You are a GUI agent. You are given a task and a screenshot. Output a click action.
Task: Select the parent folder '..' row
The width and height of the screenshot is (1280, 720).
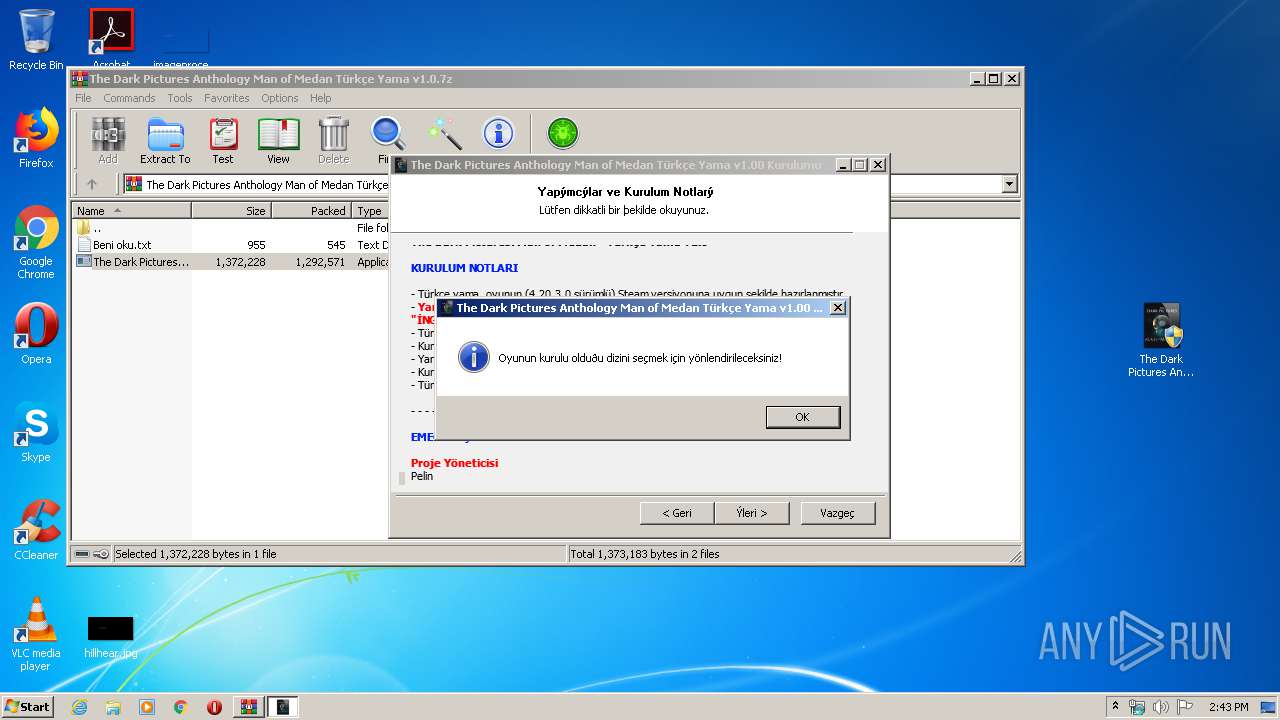pos(231,228)
